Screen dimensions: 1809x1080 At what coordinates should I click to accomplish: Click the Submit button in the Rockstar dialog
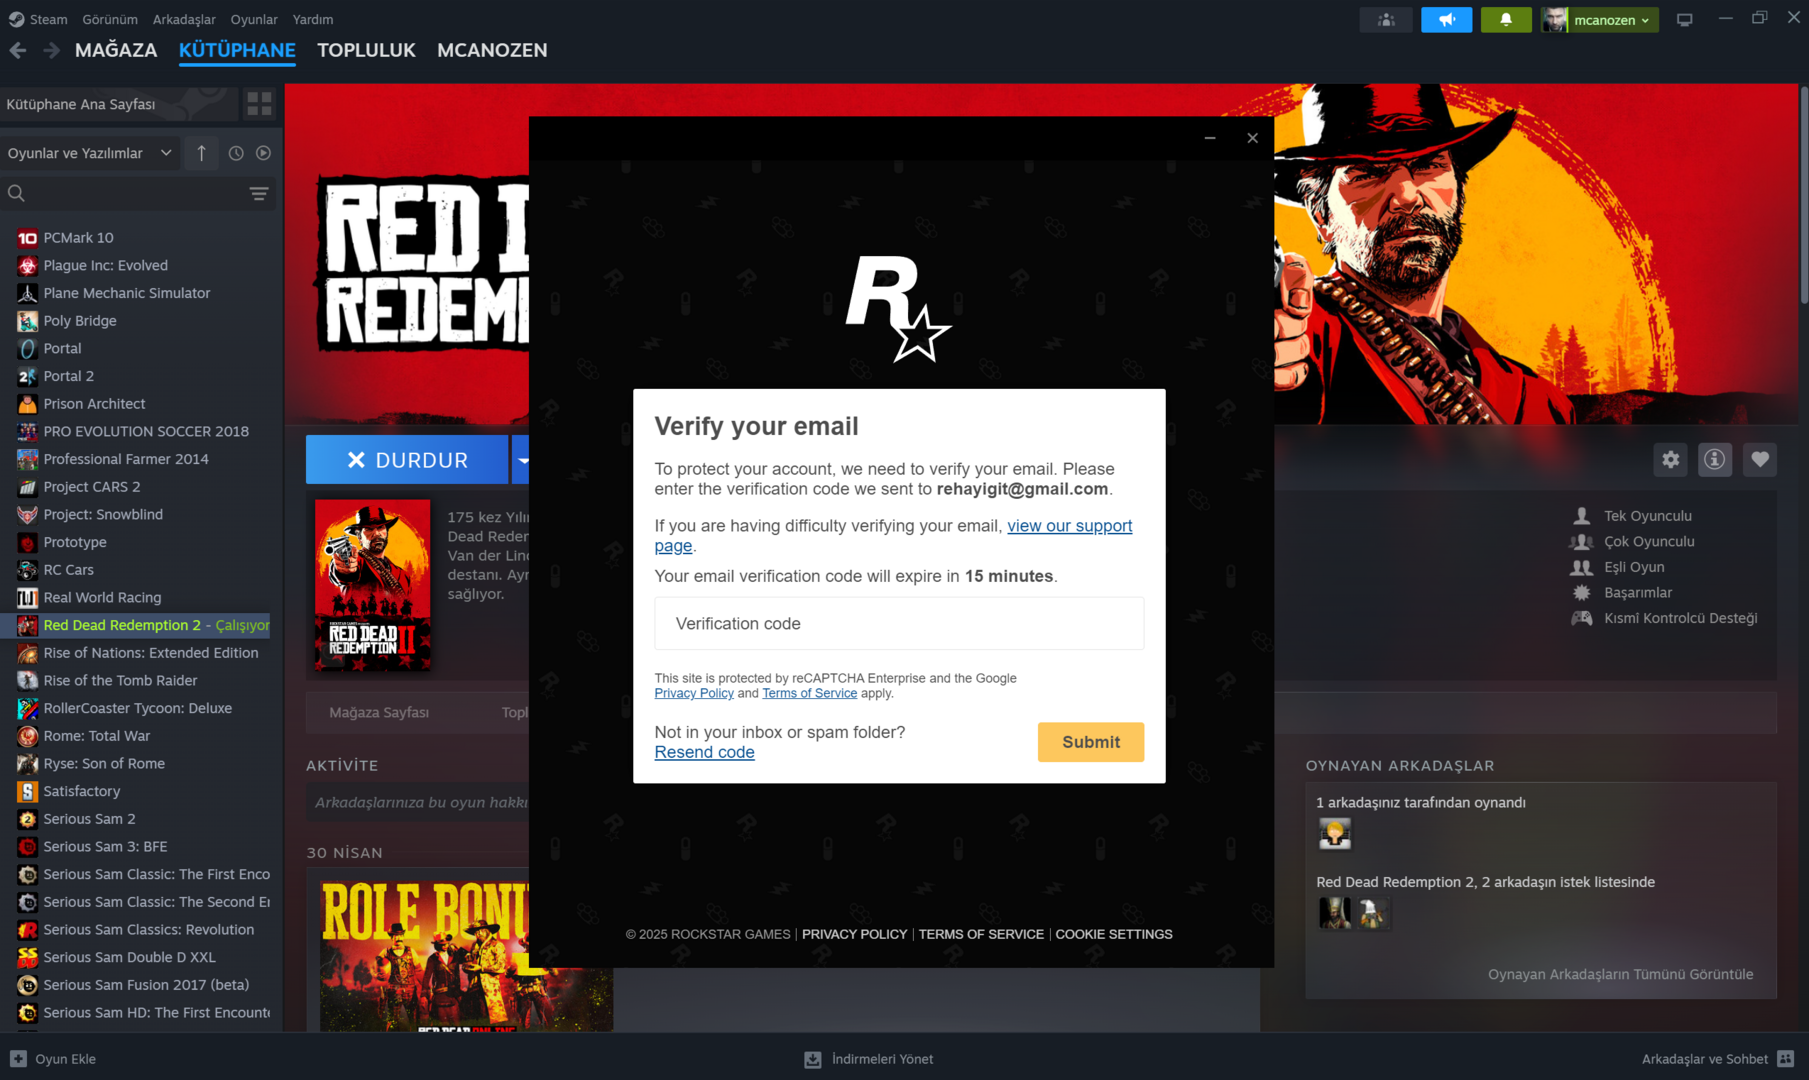[1090, 742]
